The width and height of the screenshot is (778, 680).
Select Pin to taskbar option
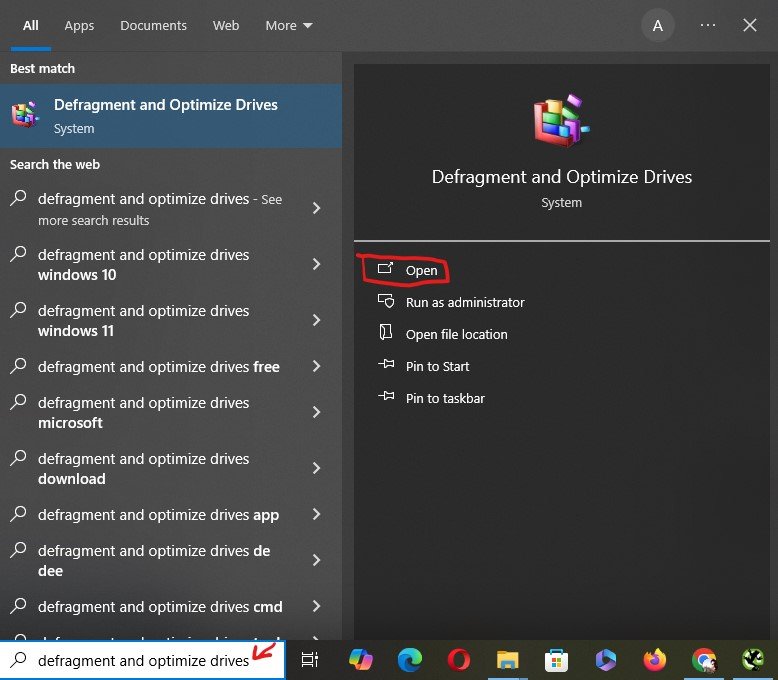pos(445,398)
